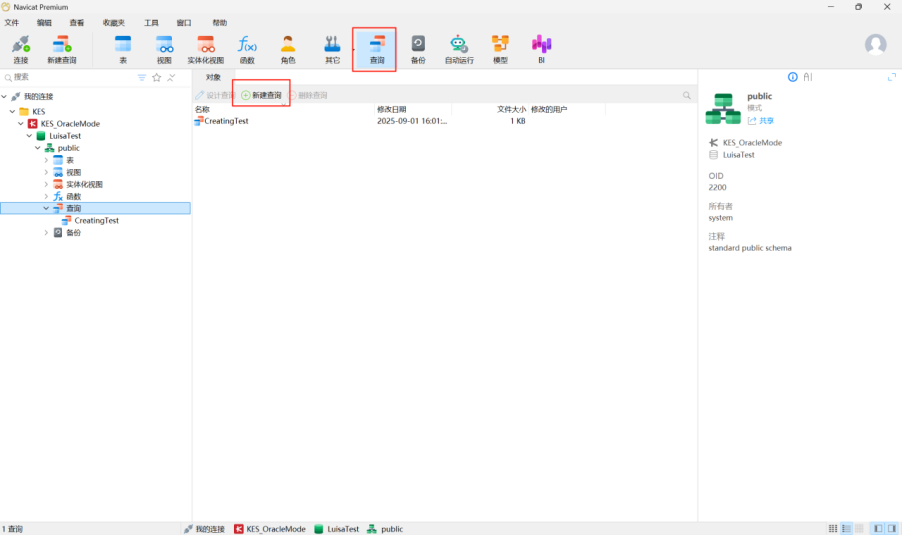Open the BI toolbar icon
This screenshot has width=903, height=535.
541,48
